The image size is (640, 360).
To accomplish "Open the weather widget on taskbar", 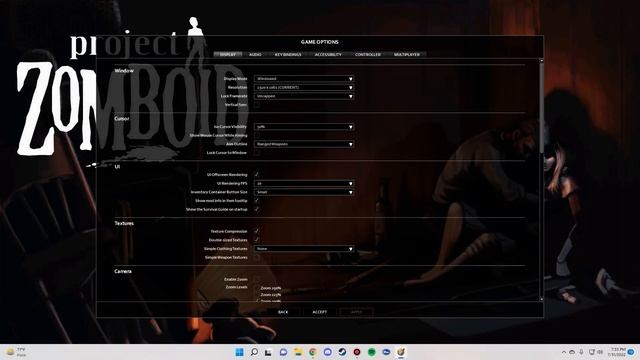I will 16,352.
